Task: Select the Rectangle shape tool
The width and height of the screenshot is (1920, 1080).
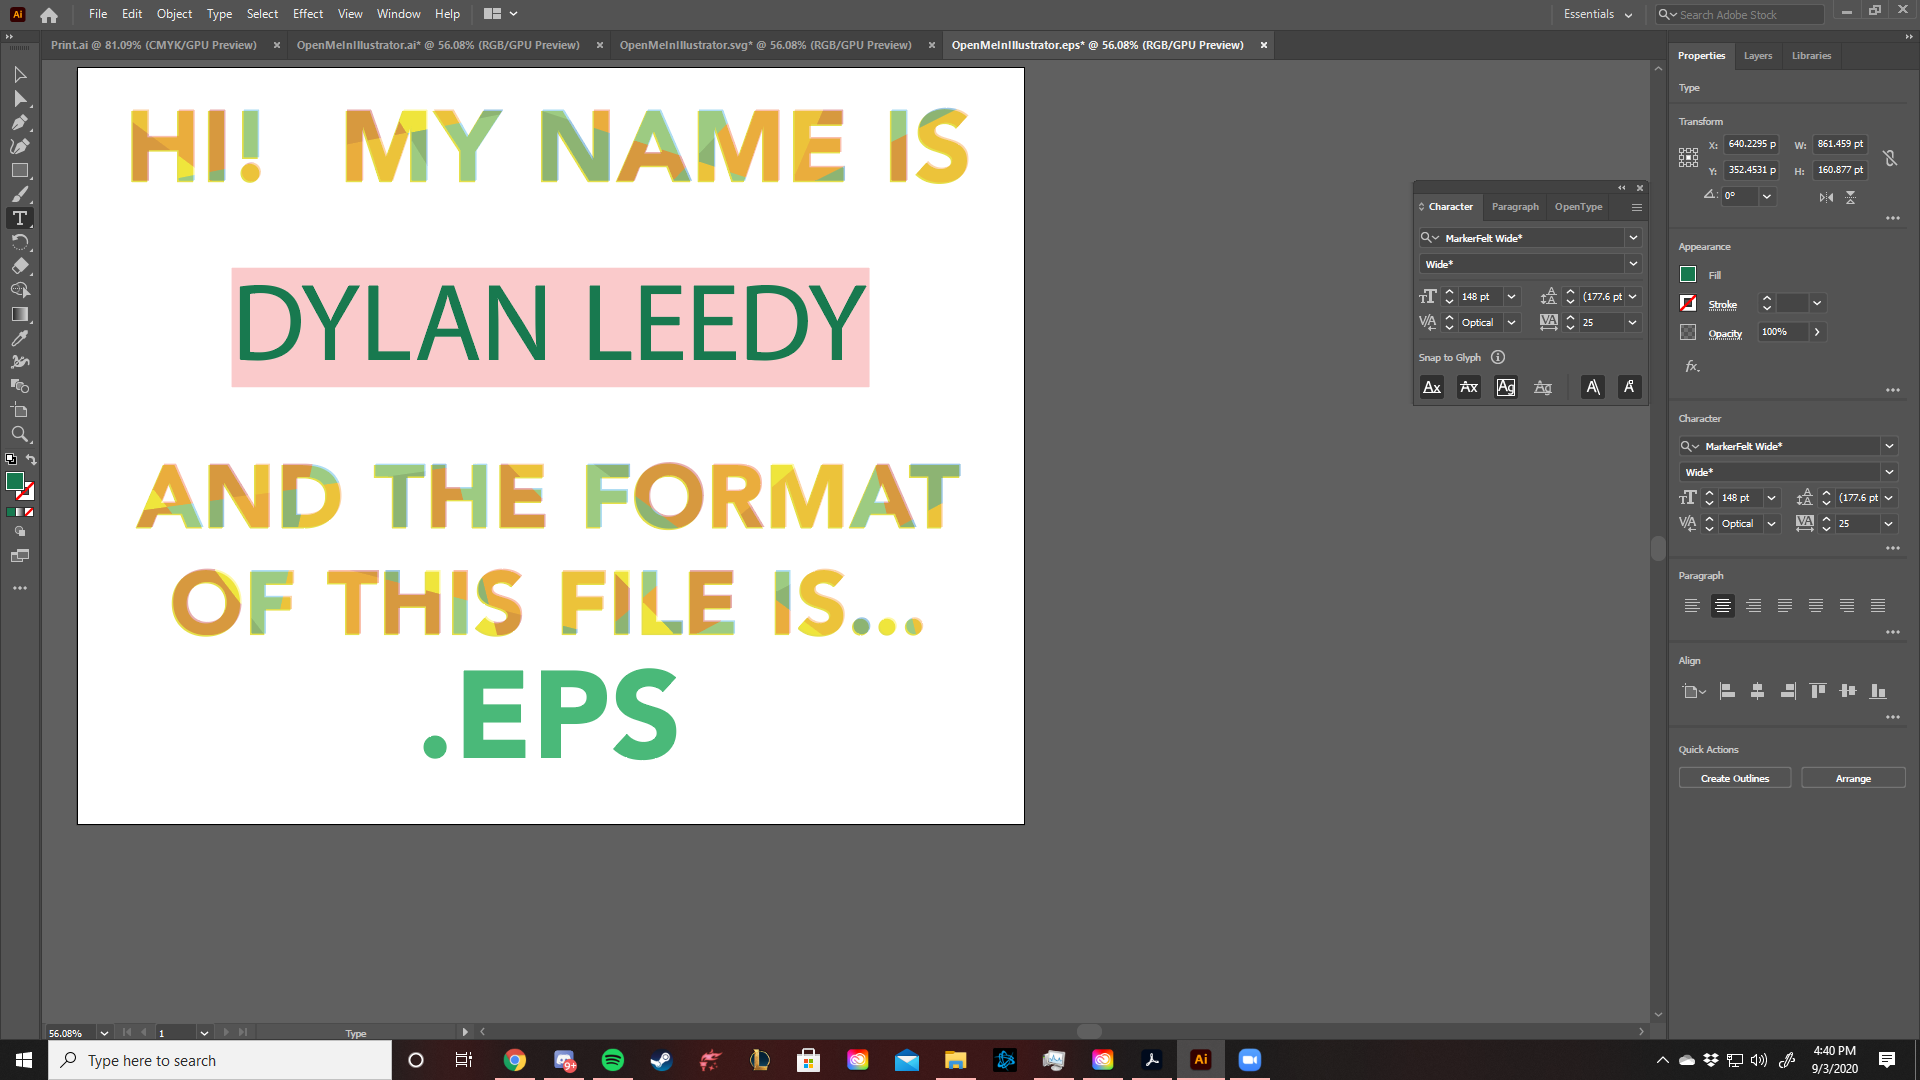Action: coord(19,171)
